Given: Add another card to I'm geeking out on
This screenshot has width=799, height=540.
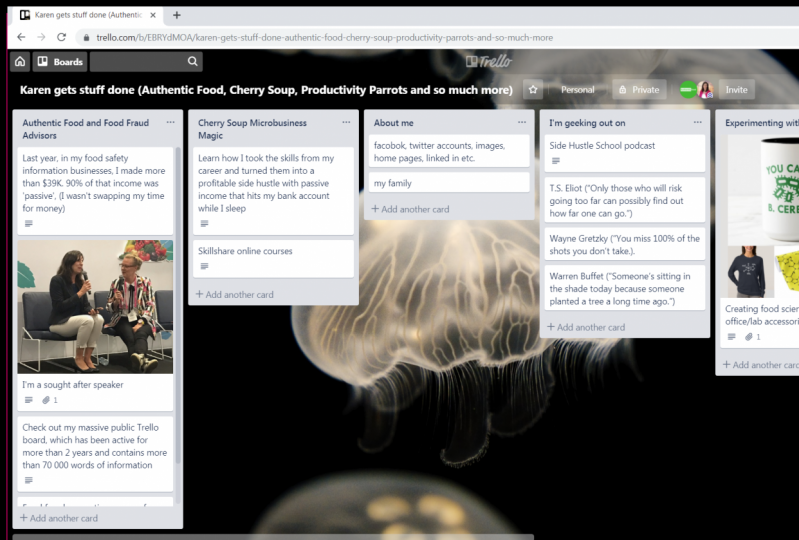Looking at the screenshot, I should [586, 327].
